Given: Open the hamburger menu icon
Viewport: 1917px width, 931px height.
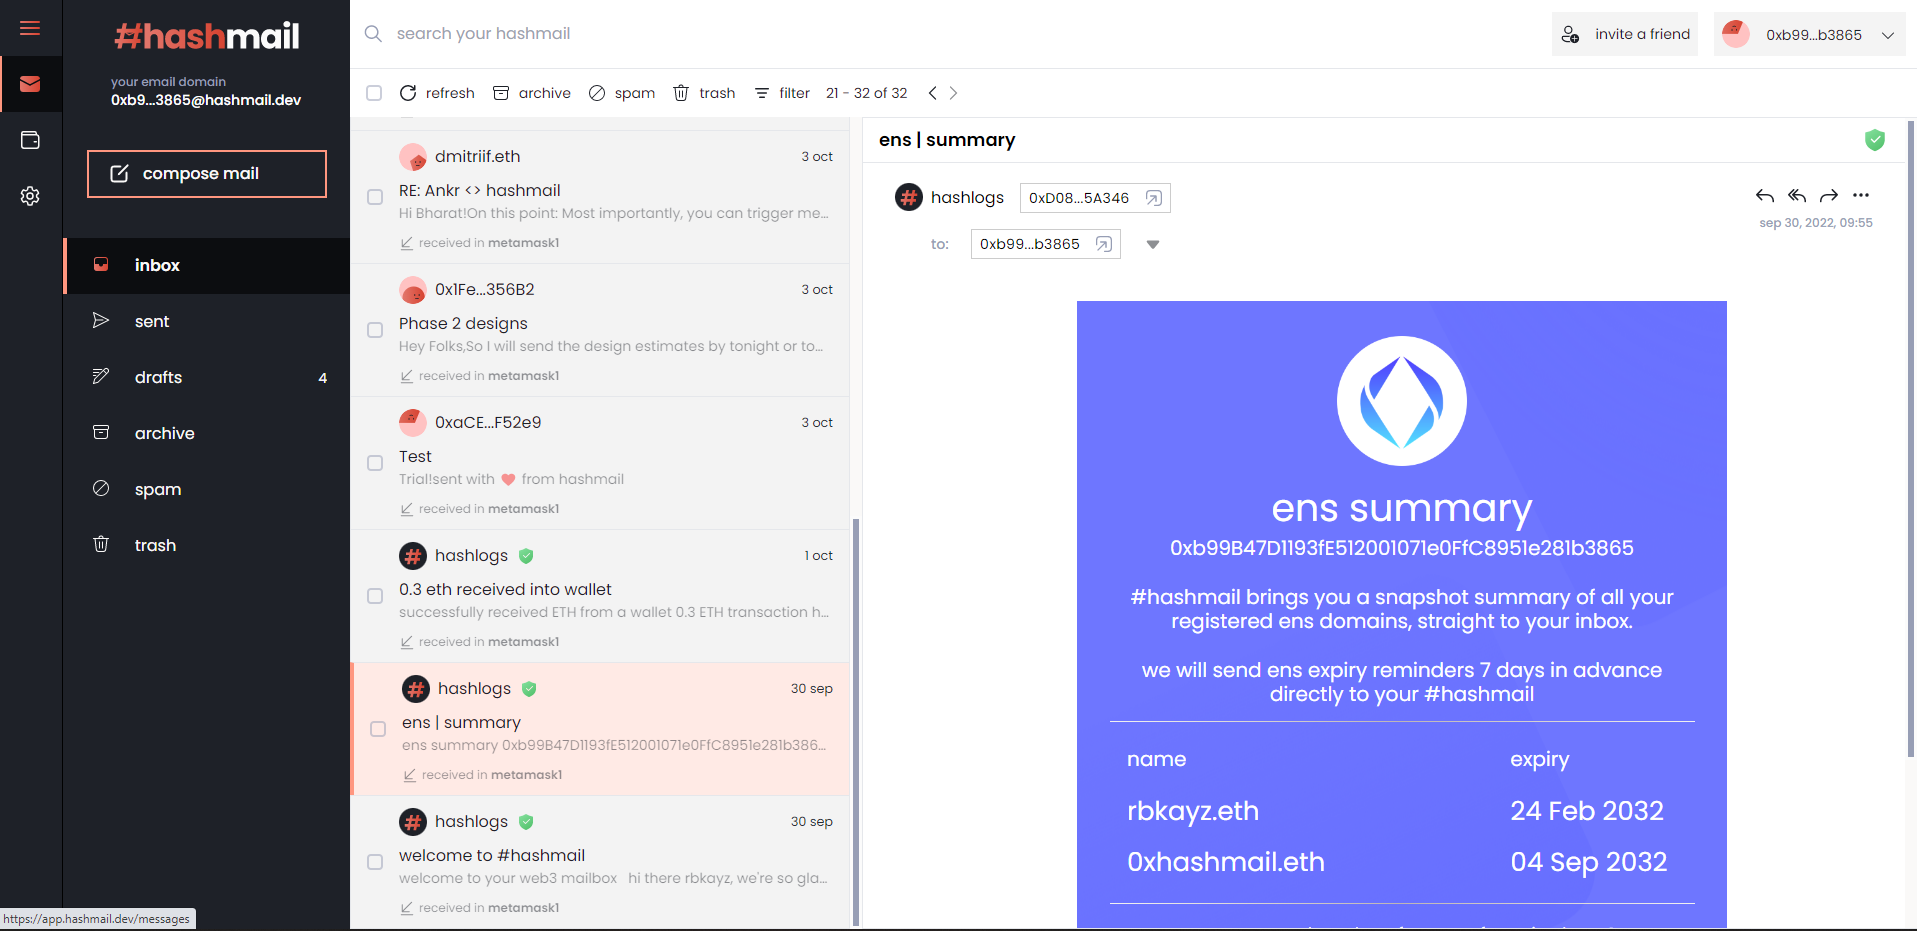Looking at the screenshot, I should click(x=30, y=28).
